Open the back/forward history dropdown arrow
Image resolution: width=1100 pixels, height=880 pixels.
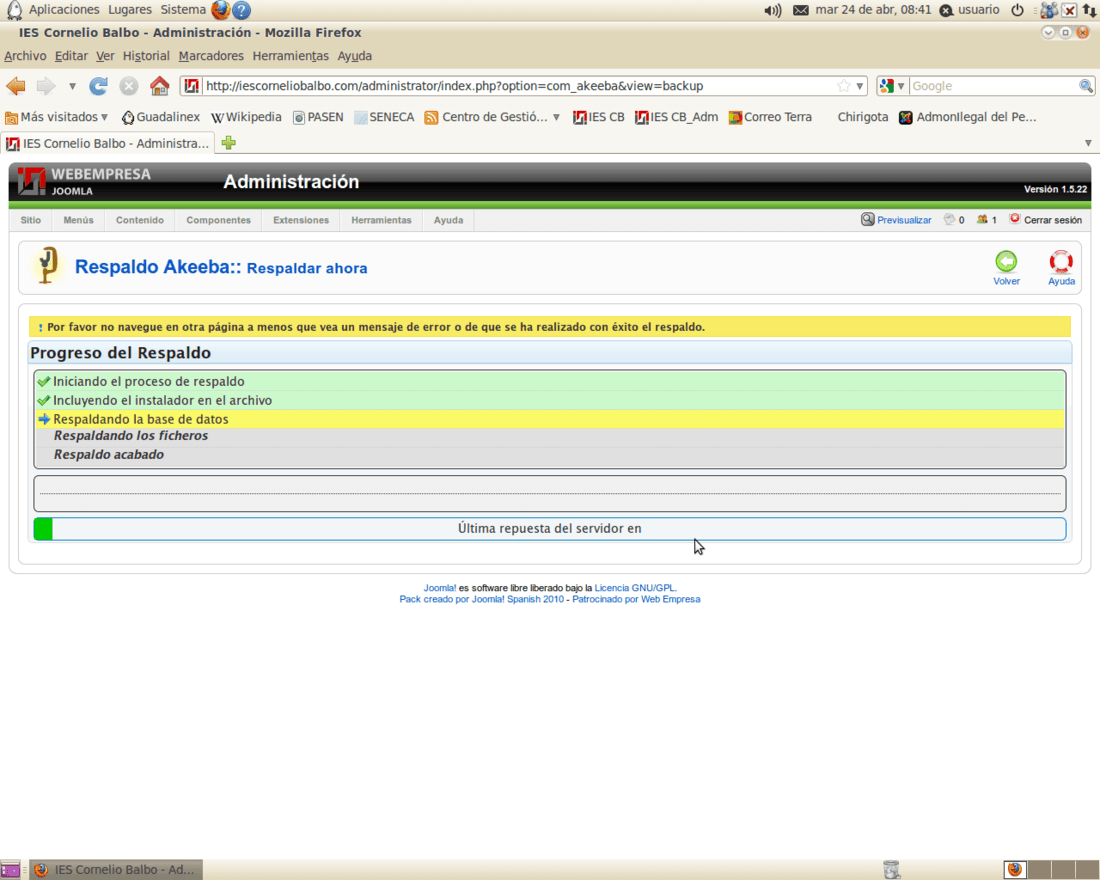(72, 86)
